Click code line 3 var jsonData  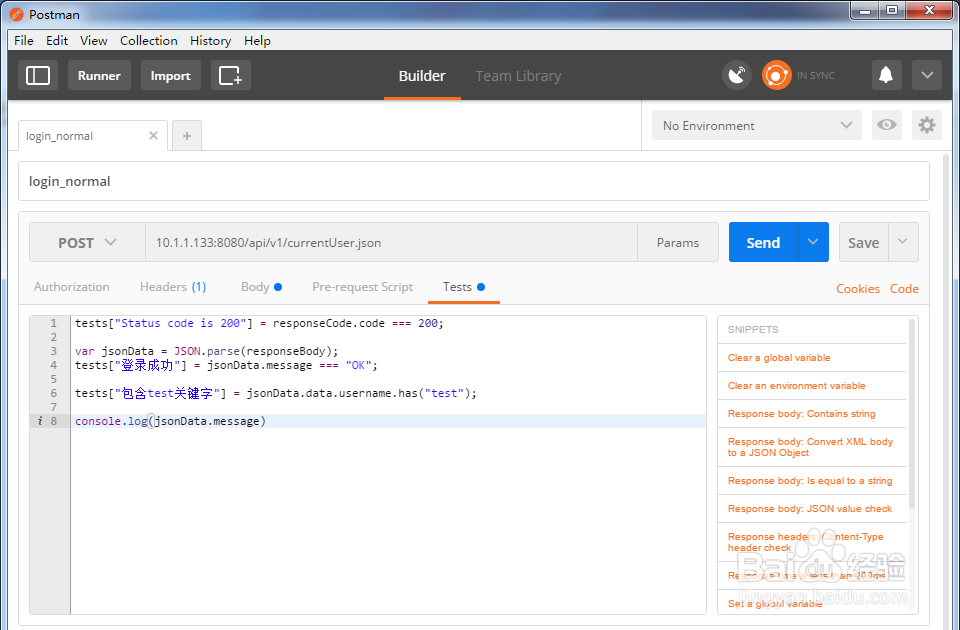206,351
